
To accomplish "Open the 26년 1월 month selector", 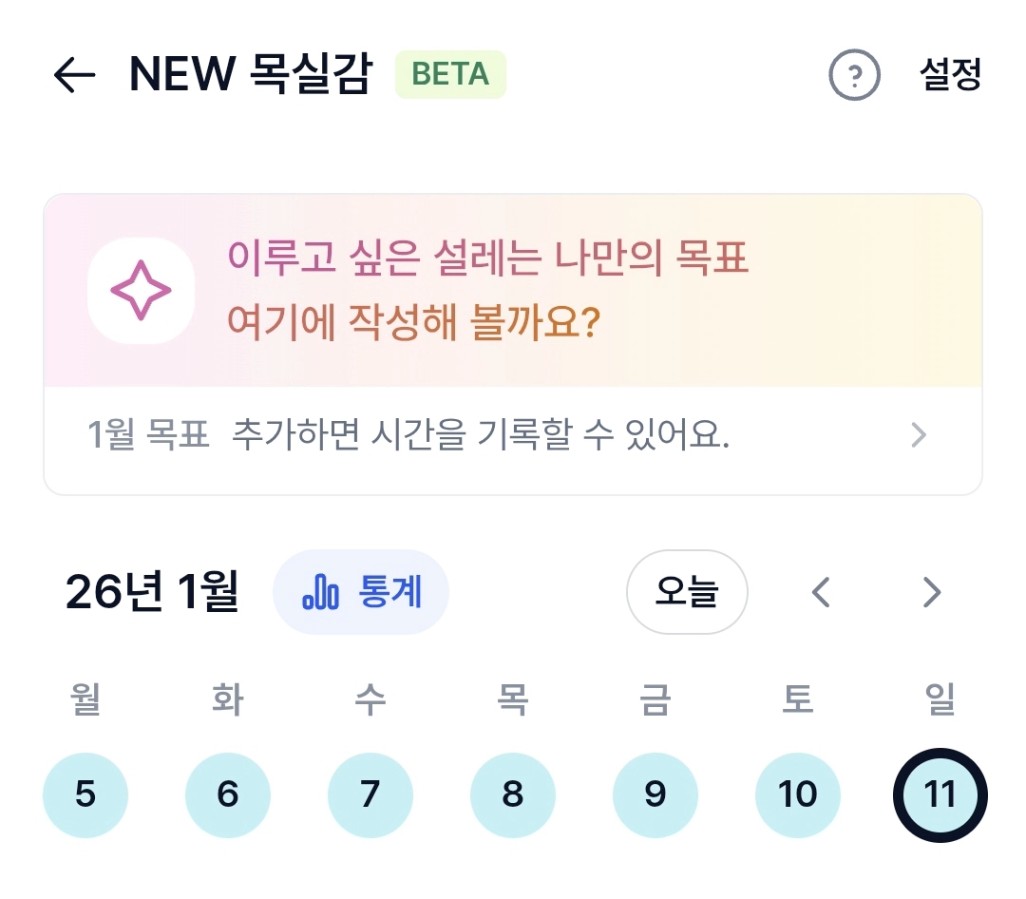I will point(152,593).
